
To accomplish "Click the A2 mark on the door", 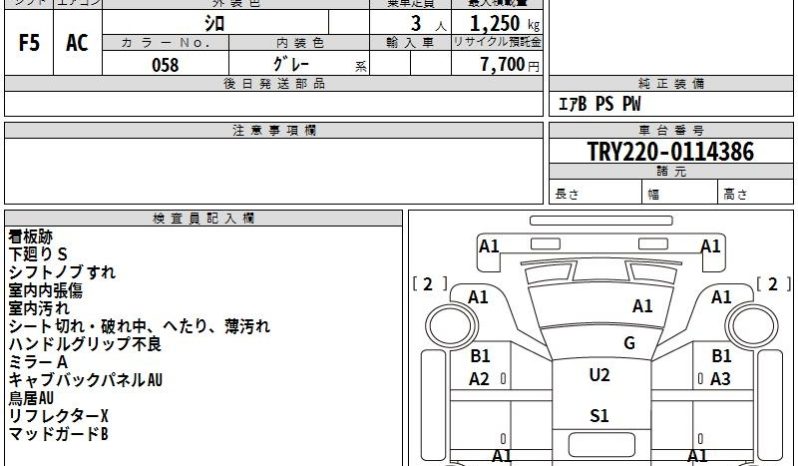I will 479,379.
